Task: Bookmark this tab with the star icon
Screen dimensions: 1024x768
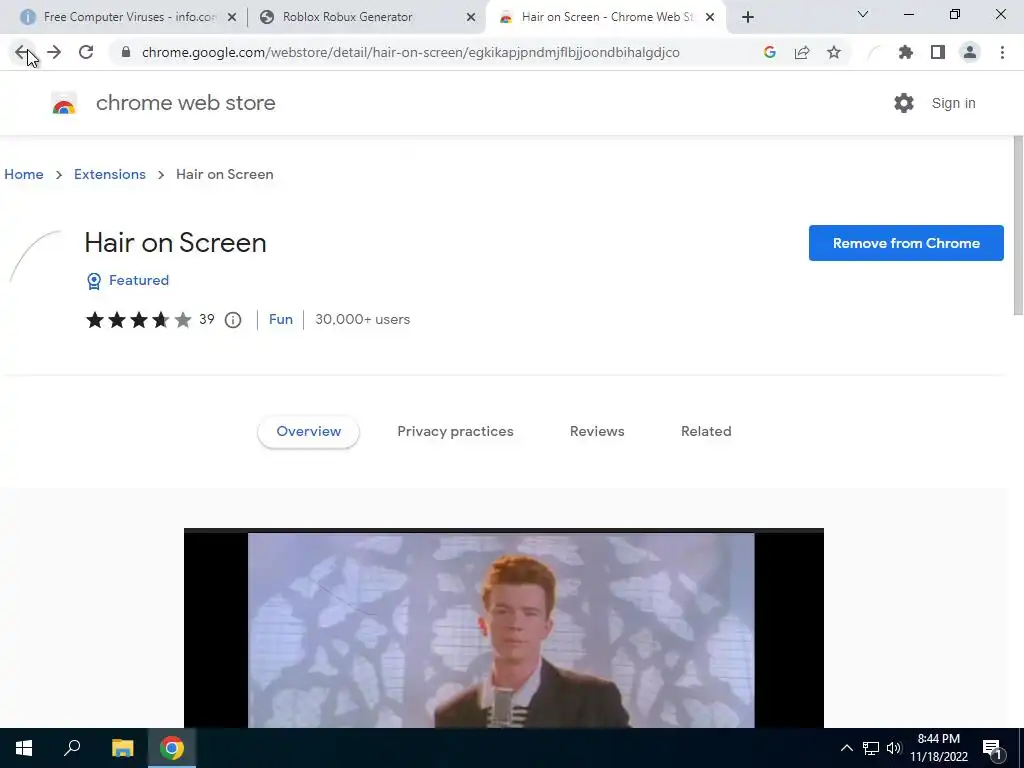Action: (834, 52)
